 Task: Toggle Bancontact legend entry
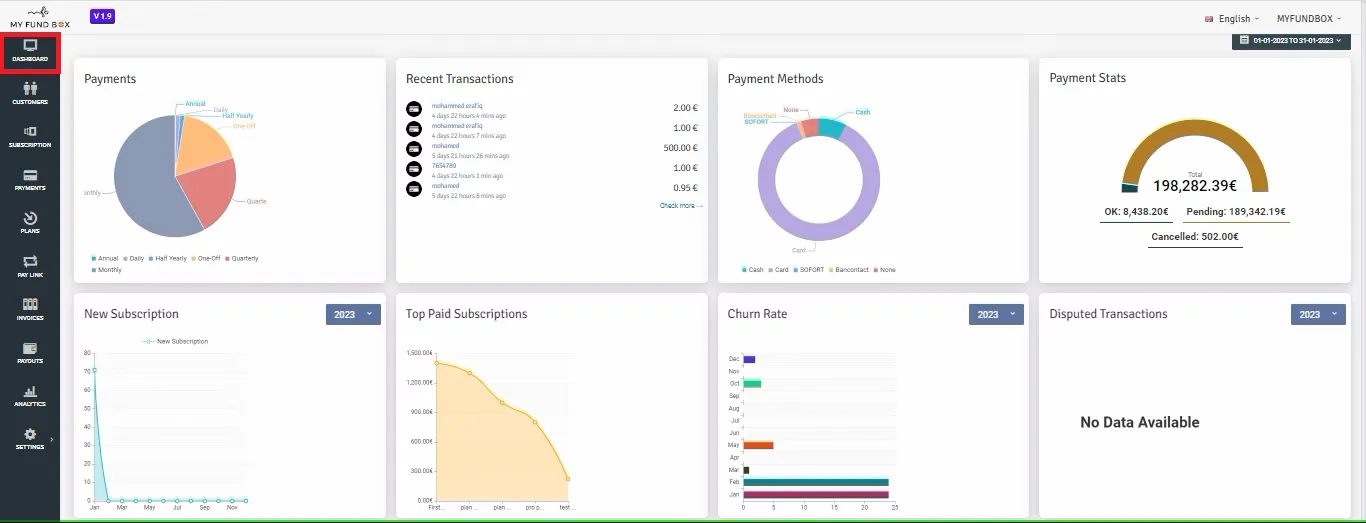(849, 270)
